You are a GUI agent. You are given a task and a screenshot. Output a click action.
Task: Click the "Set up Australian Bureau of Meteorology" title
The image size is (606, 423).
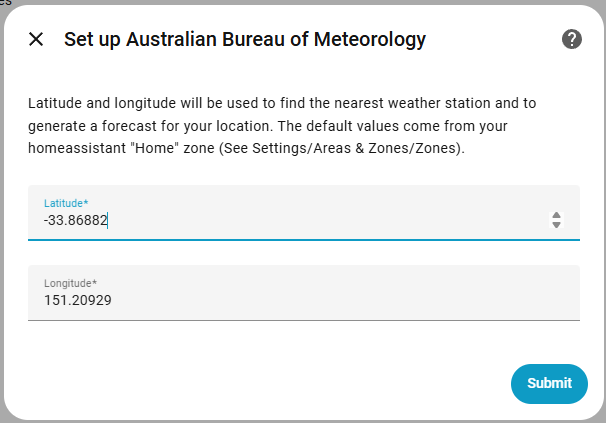coord(245,40)
